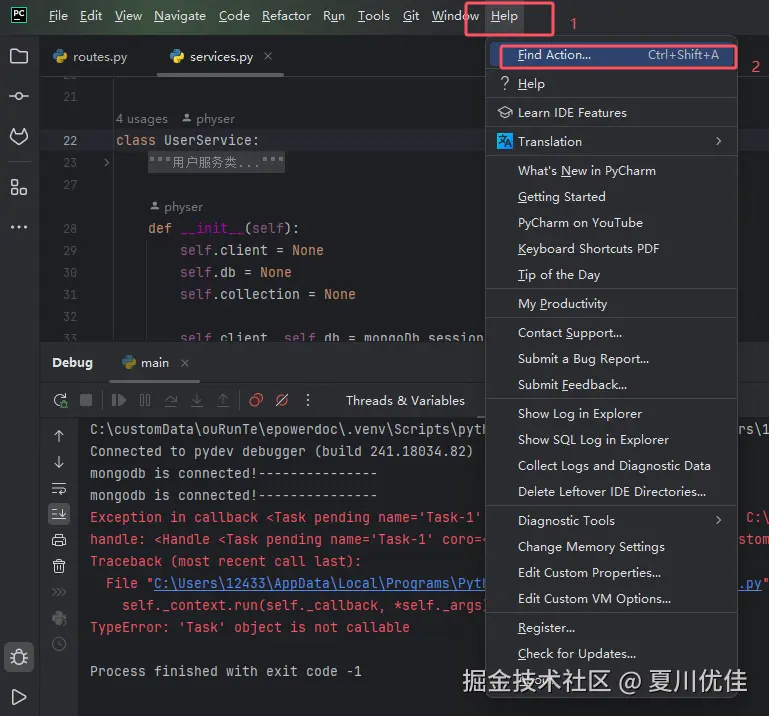Rerun the 'main' debug session
The width and height of the screenshot is (769, 716).
pyautogui.click(x=60, y=400)
